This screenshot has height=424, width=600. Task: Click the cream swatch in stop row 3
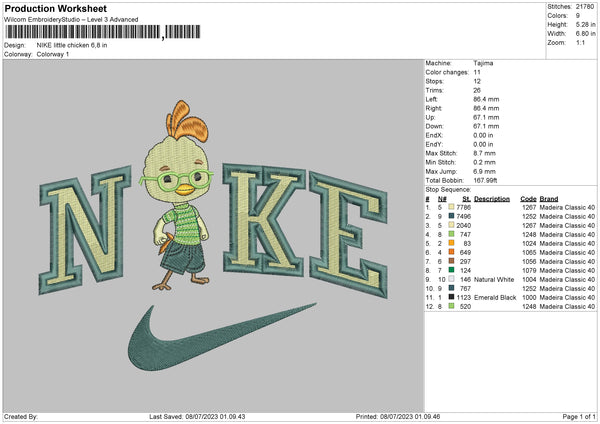coord(451,225)
